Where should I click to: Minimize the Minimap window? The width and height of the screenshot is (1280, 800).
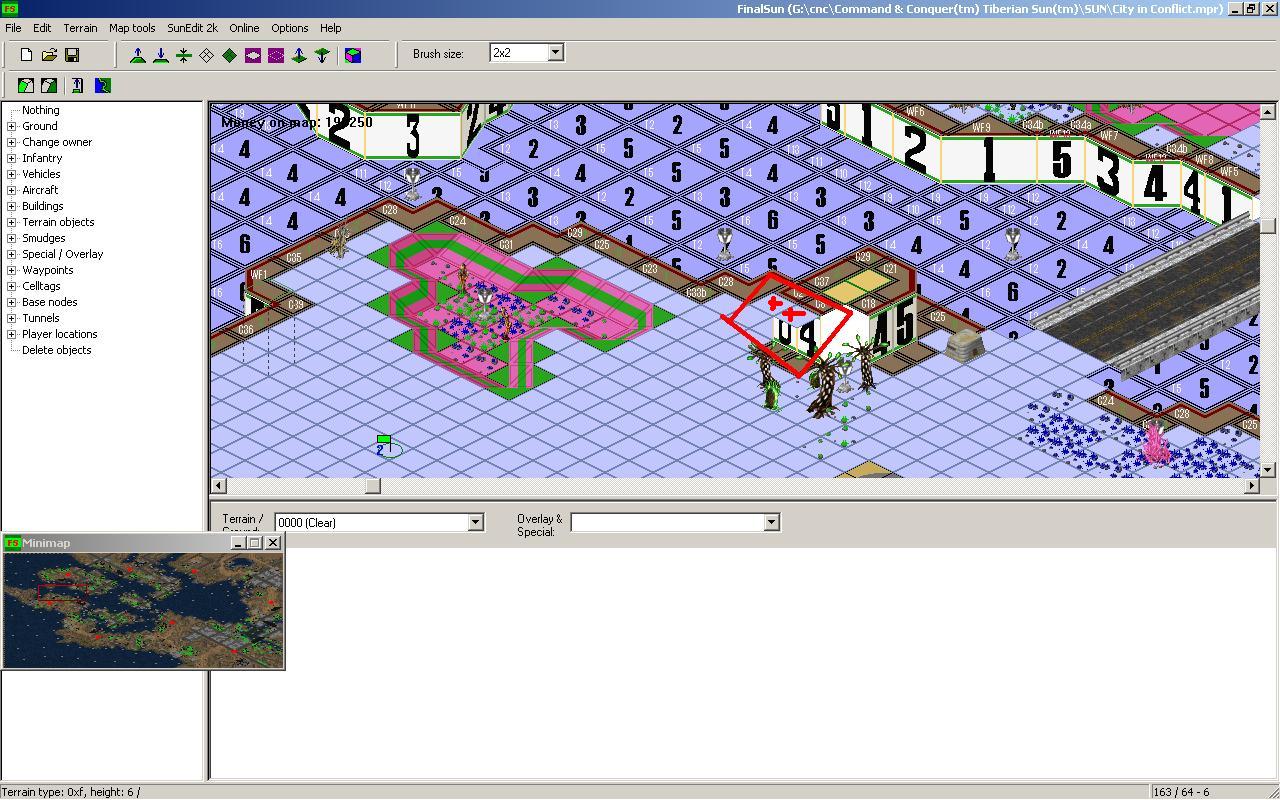click(238, 543)
